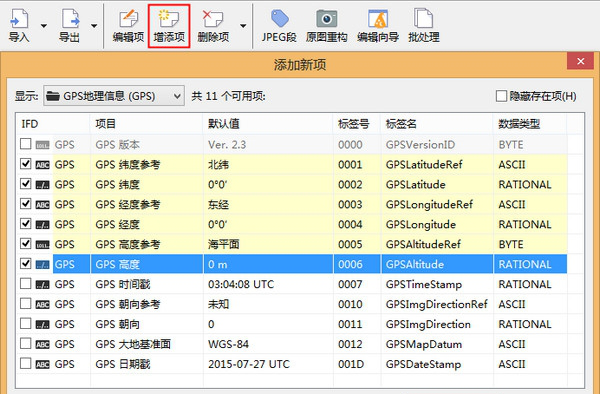This screenshot has width=600, height=409.
Task: Toggle the 隐藏存在项(H) checkbox
Action: 501,96
